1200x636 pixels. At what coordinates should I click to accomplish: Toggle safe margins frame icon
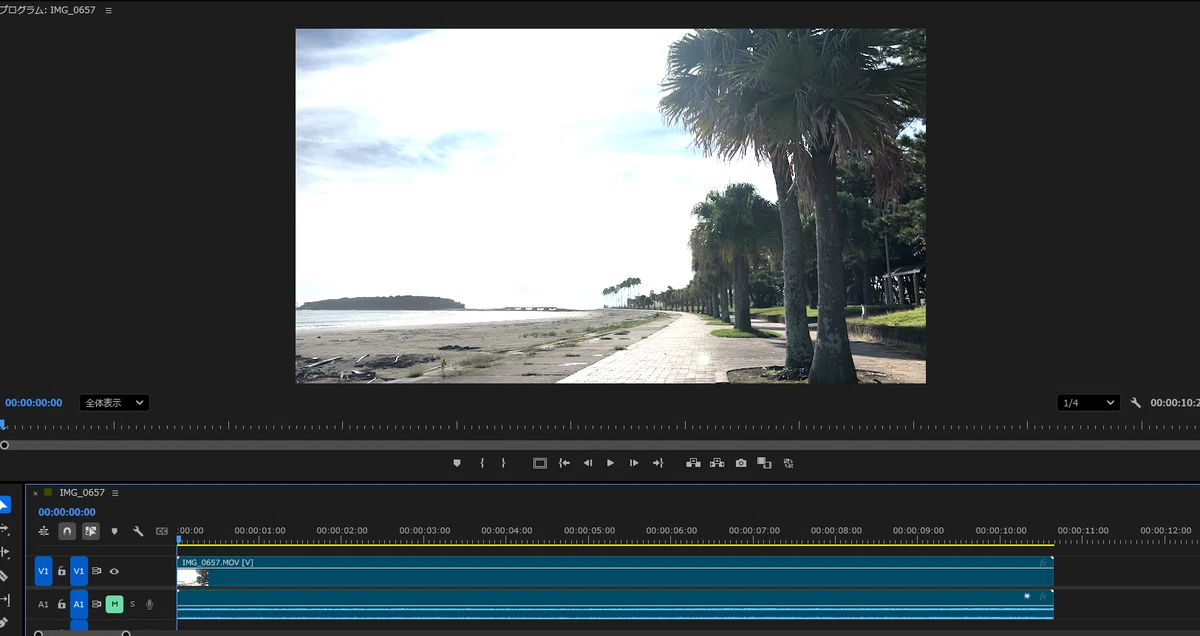540,463
